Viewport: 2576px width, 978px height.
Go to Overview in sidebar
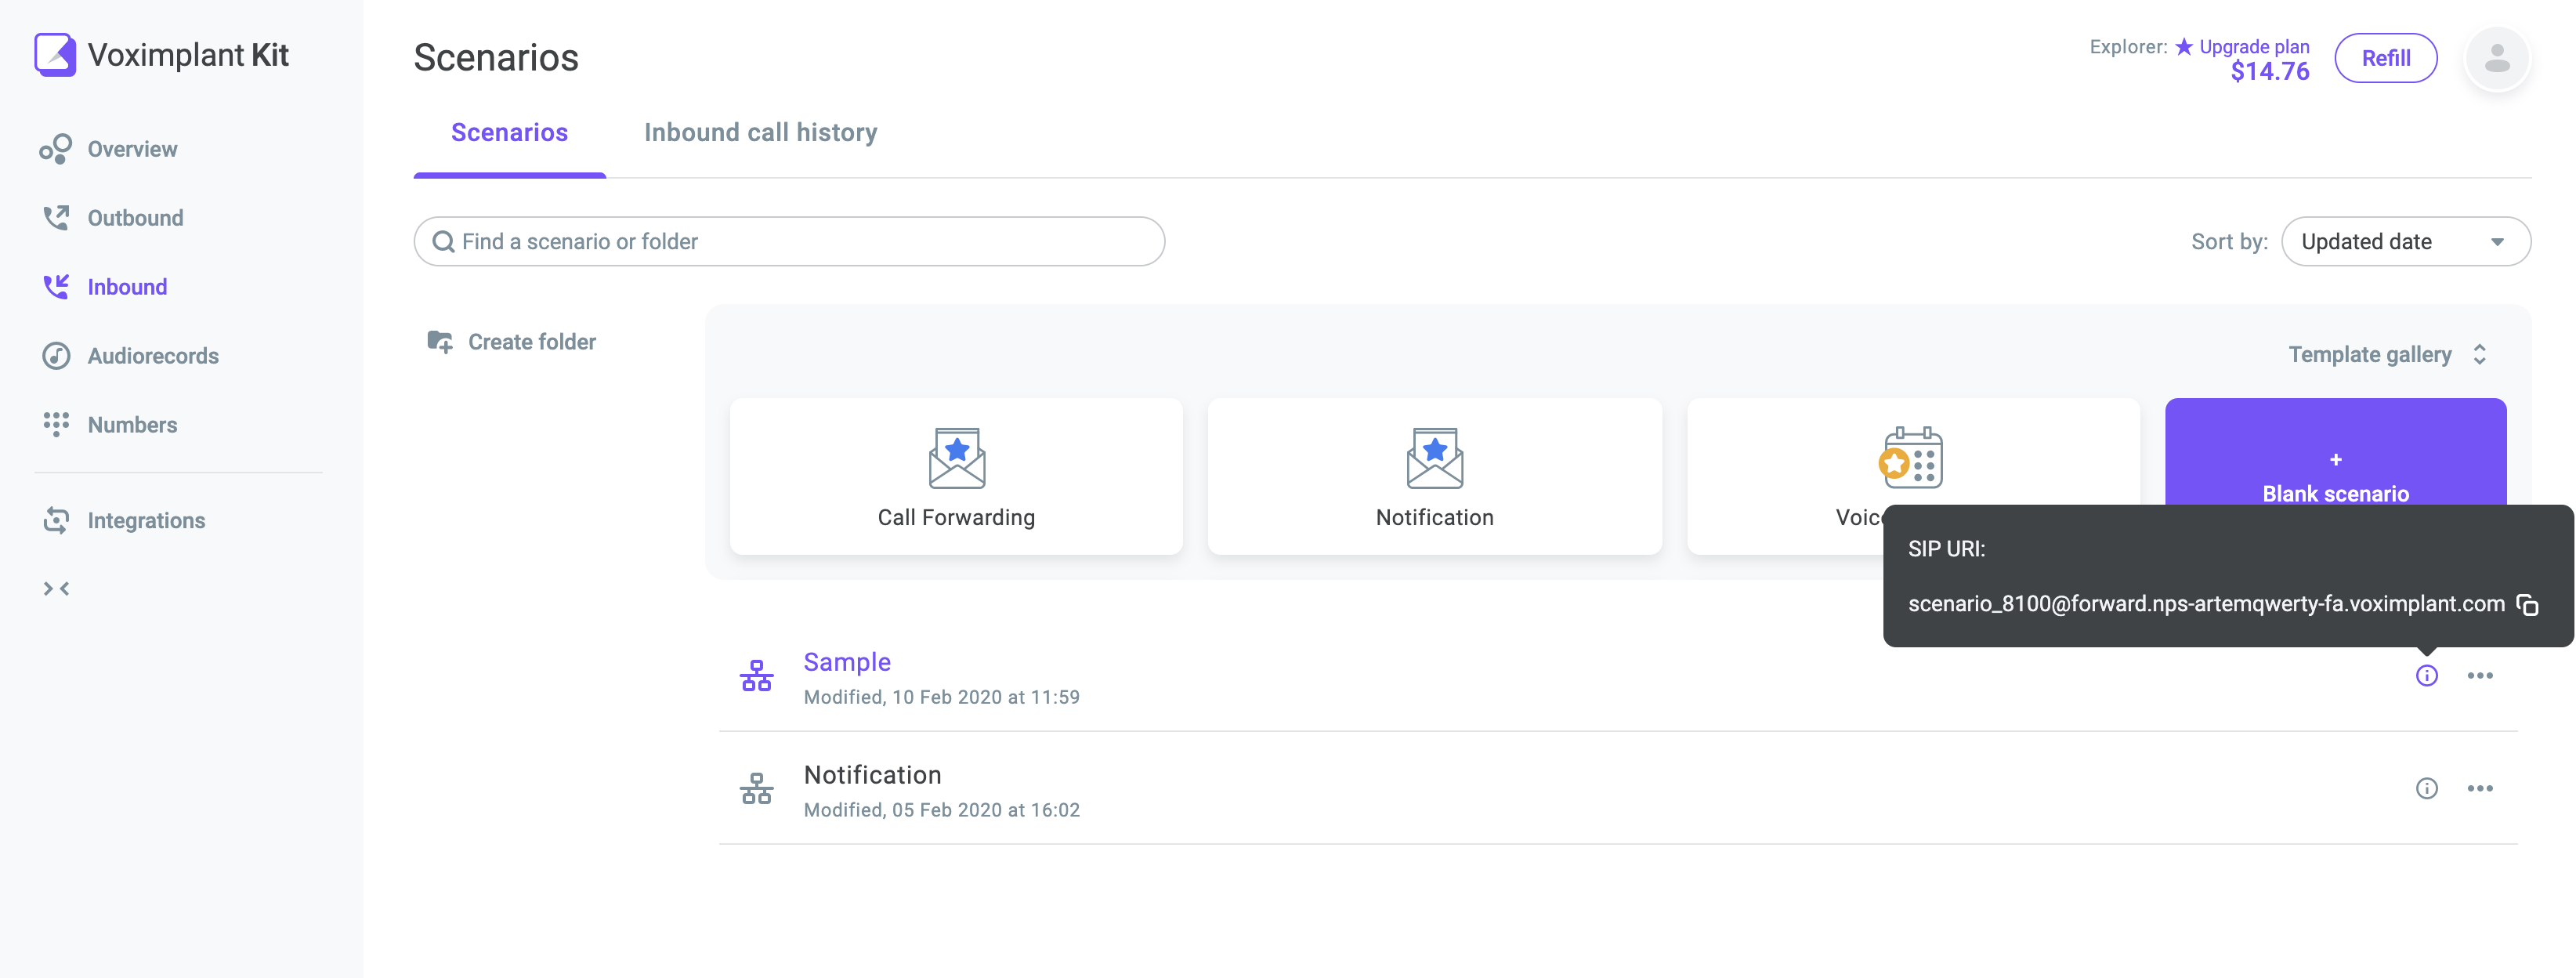click(x=133, y=149)
